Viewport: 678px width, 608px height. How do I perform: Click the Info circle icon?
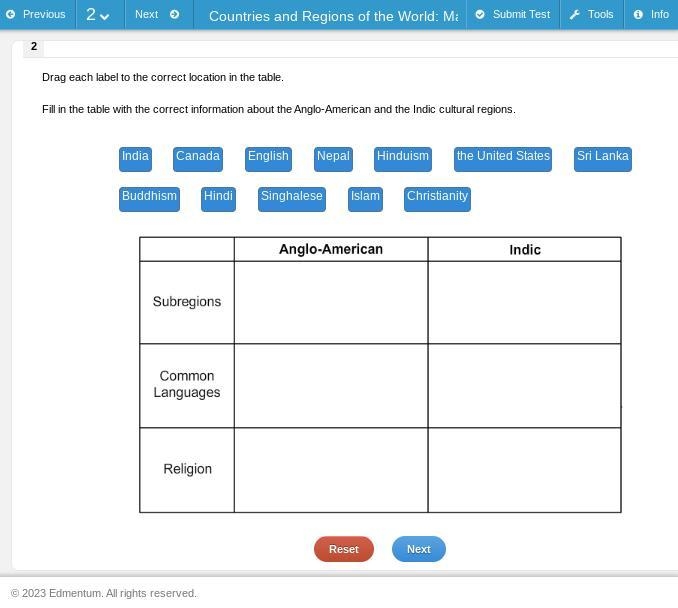[x=638, y=14]
